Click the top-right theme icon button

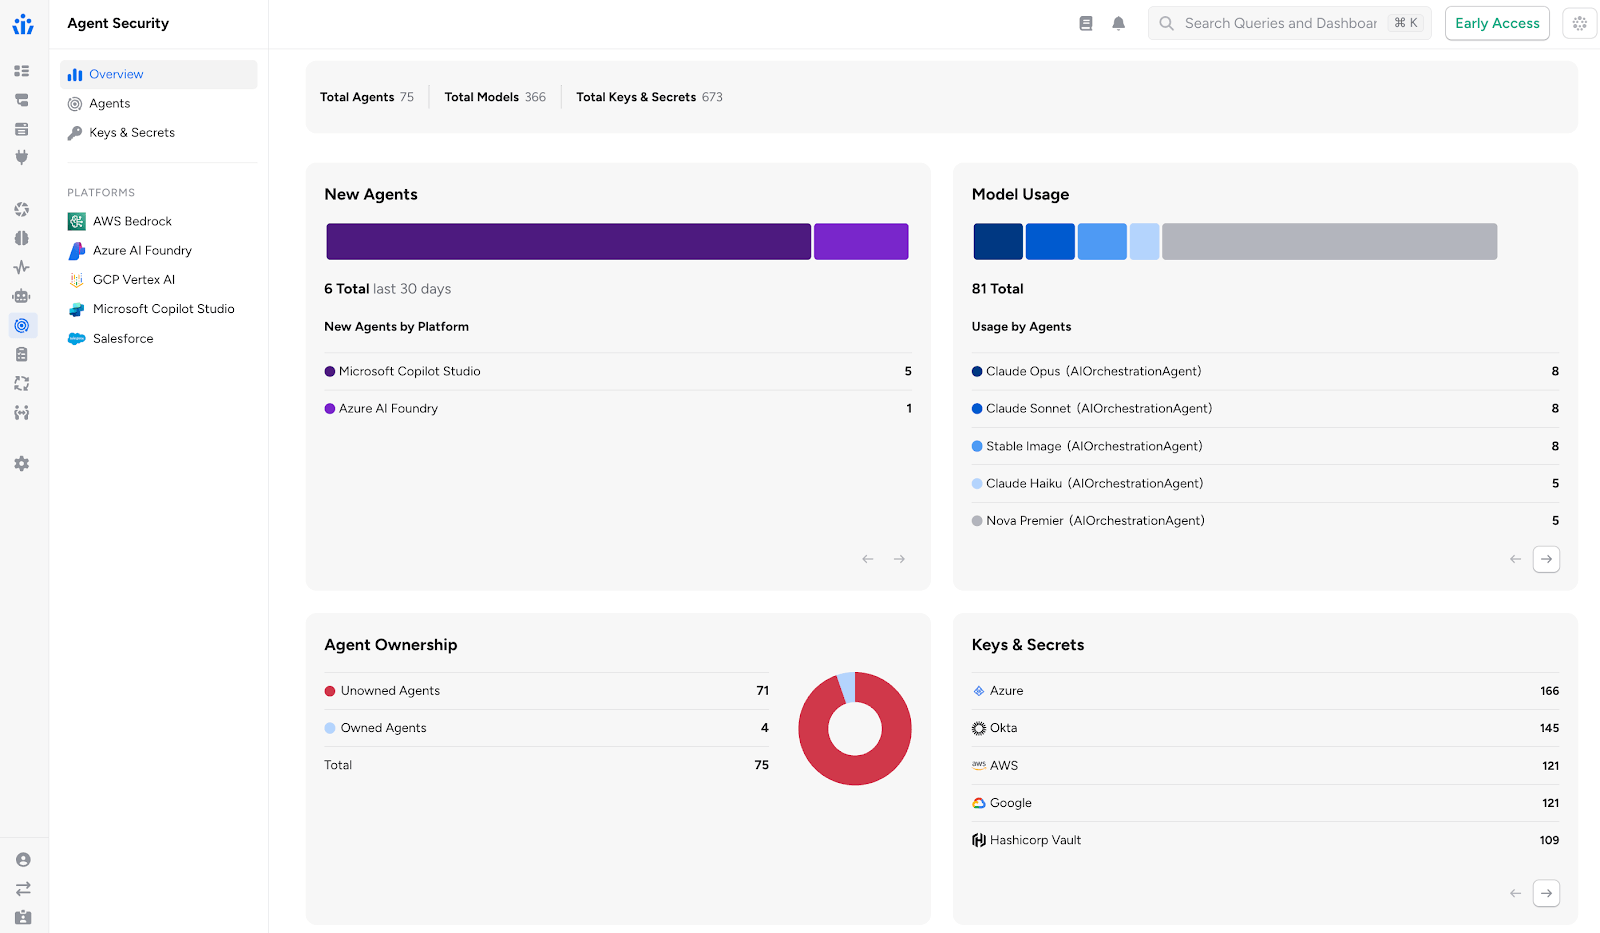pos(1579,23)
